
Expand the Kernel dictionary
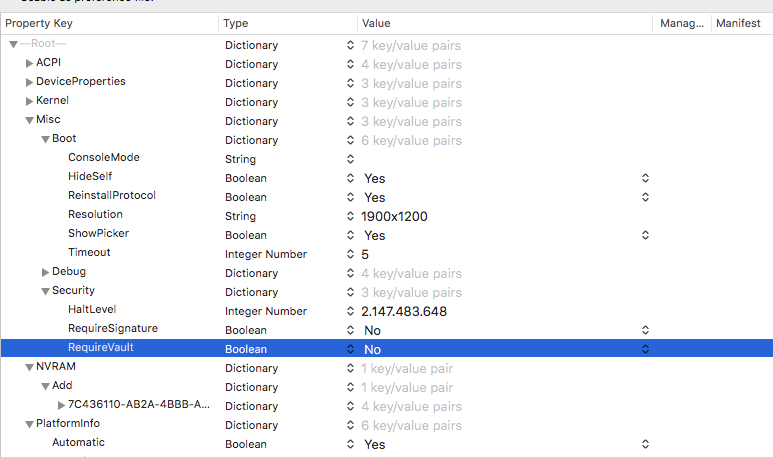(30, 101)
